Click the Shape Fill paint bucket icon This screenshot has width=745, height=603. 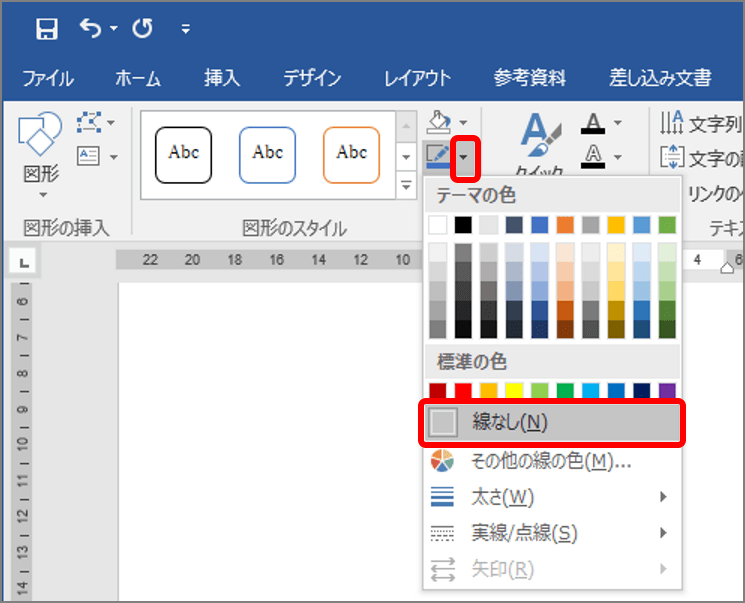coord(439,122)
